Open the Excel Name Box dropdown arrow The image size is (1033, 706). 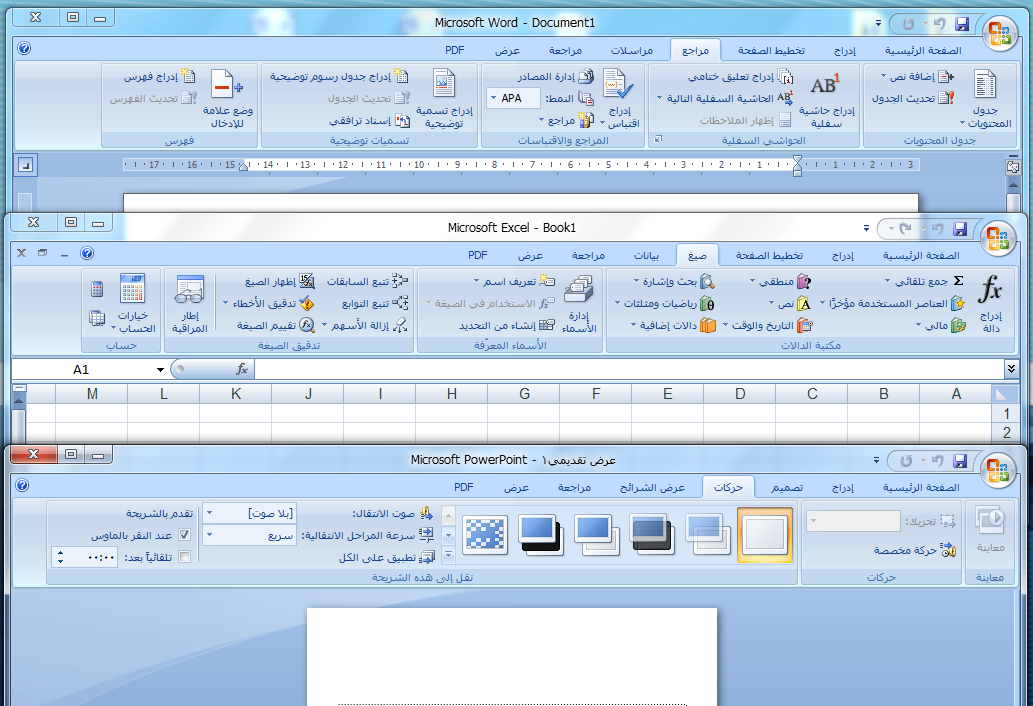tap(160, 369)
